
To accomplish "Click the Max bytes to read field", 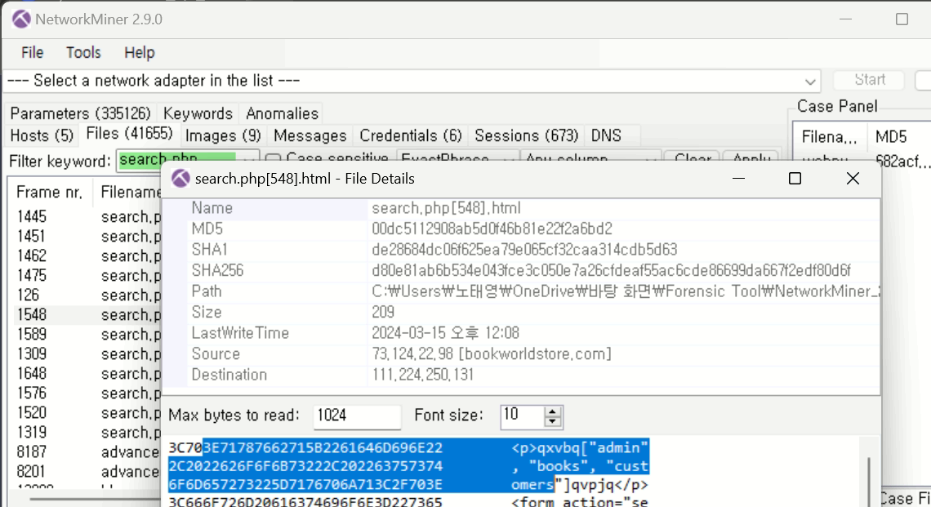I will [356, 416].
